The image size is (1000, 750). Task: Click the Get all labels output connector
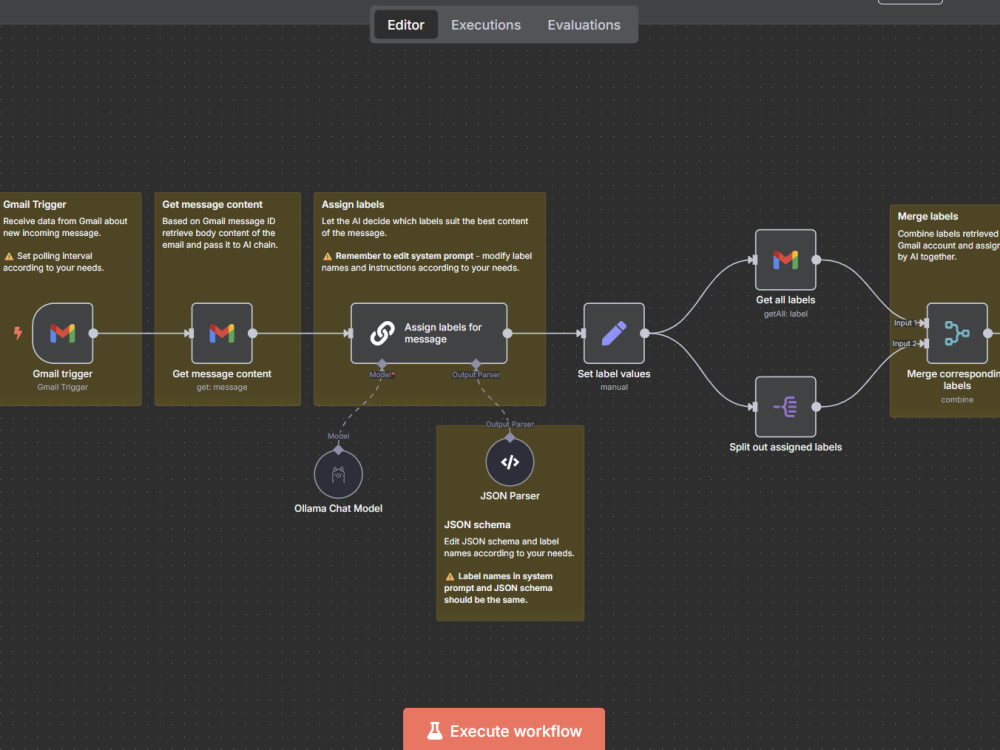(x=816, y=260)
